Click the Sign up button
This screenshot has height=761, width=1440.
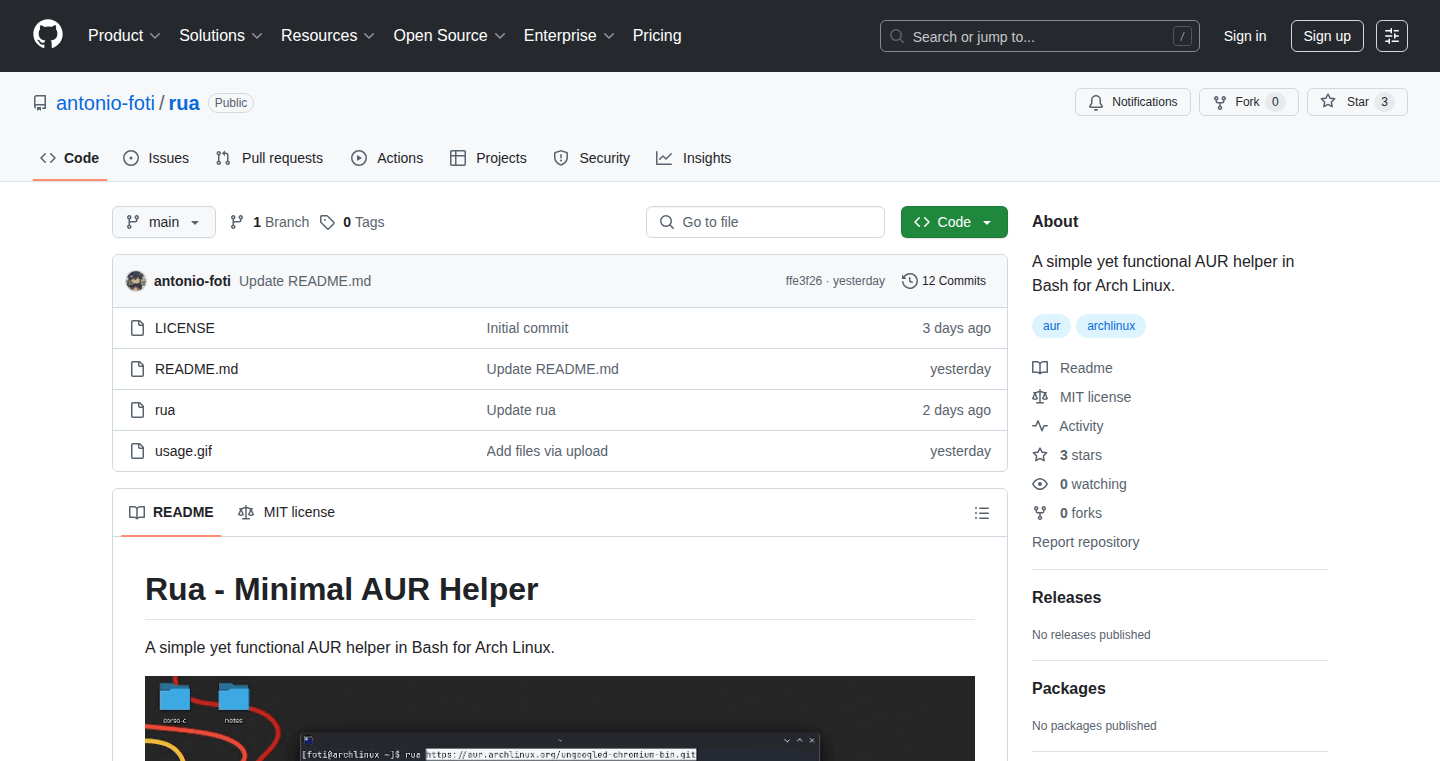pyautogui.click(x=1327, y=36)
